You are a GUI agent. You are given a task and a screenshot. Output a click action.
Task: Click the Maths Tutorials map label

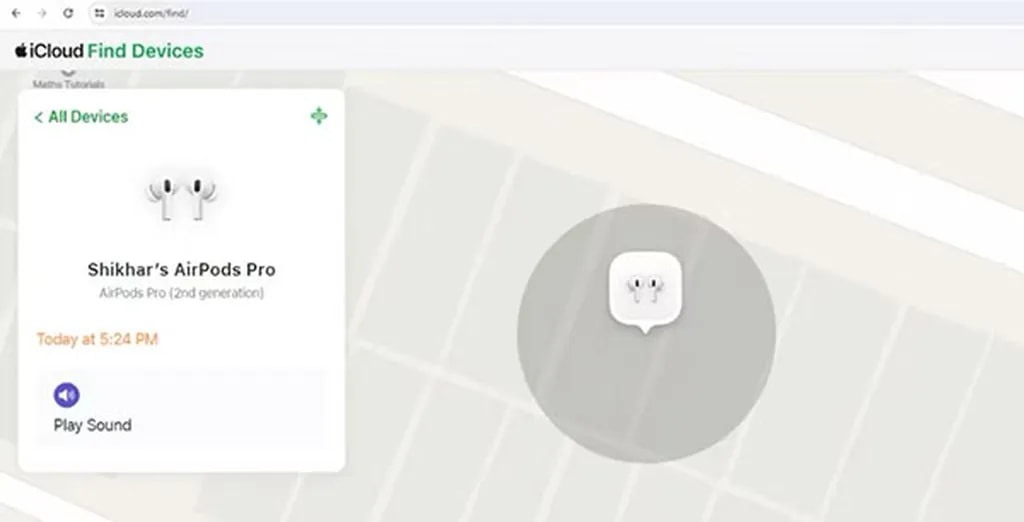[69, 84]
